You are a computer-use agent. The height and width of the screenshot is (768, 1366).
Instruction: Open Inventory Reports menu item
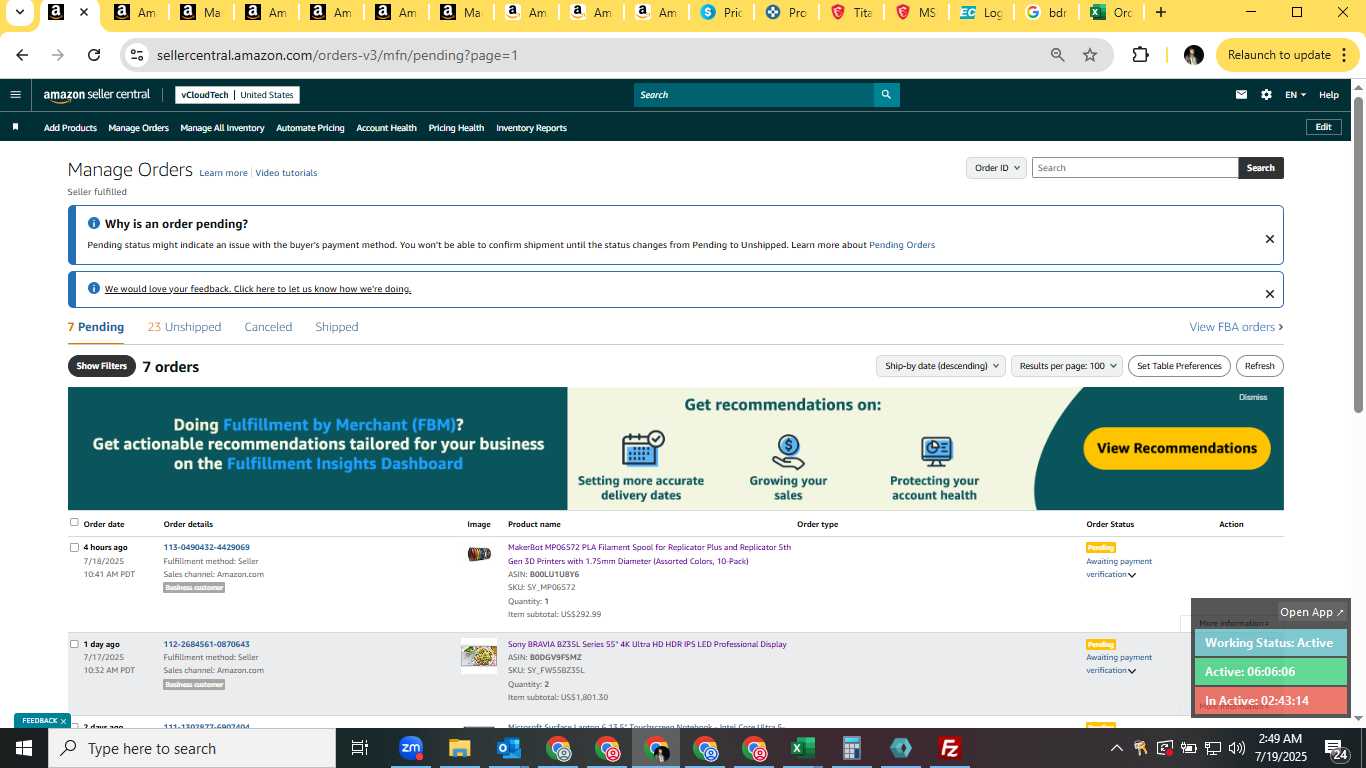[531, 128]
